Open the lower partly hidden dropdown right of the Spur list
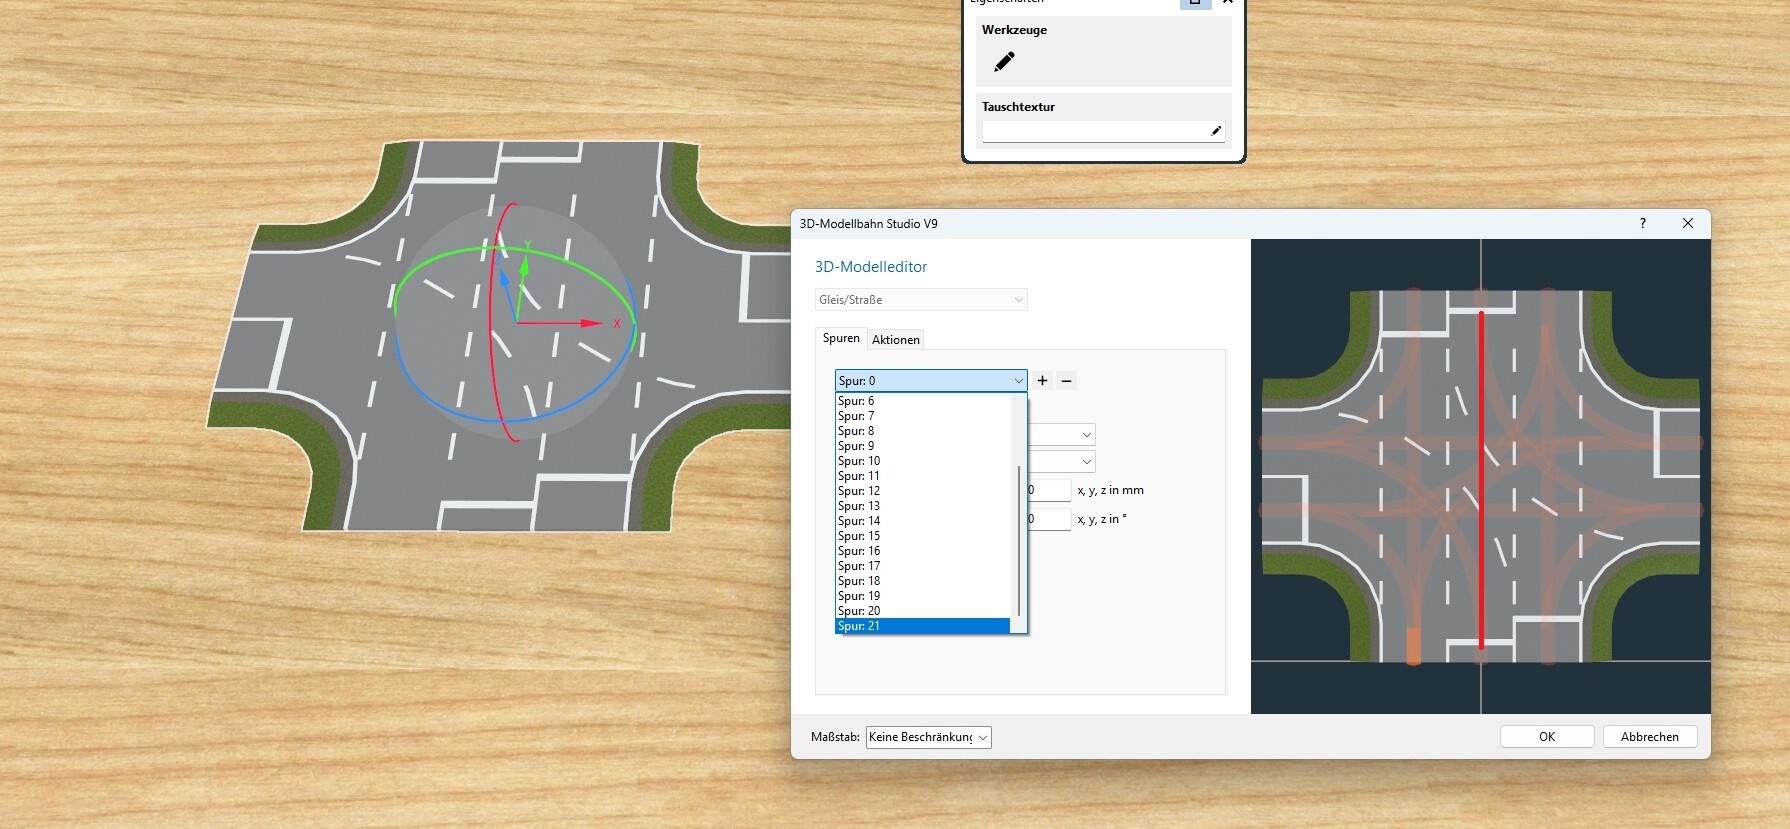 pyautogui.click(x=1062, y=461)
